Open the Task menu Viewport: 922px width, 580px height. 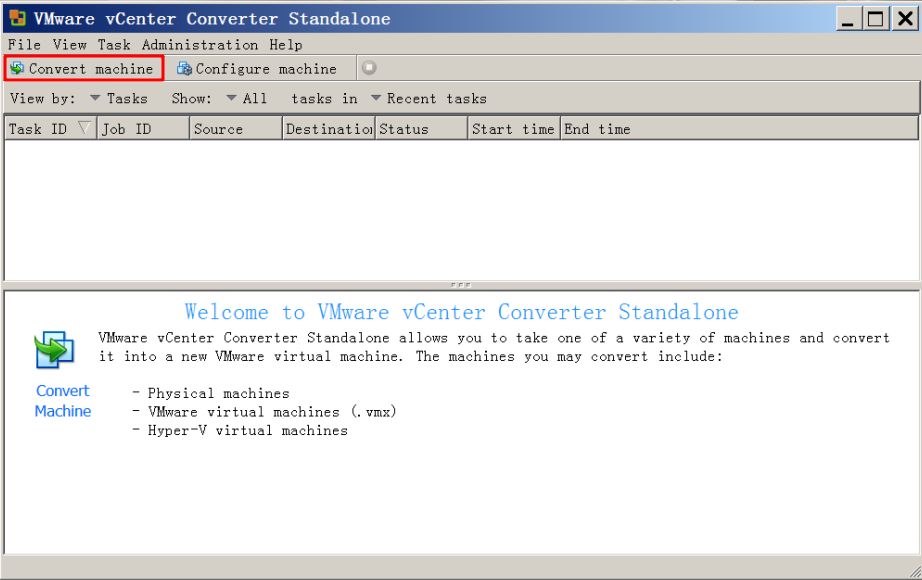113,45
